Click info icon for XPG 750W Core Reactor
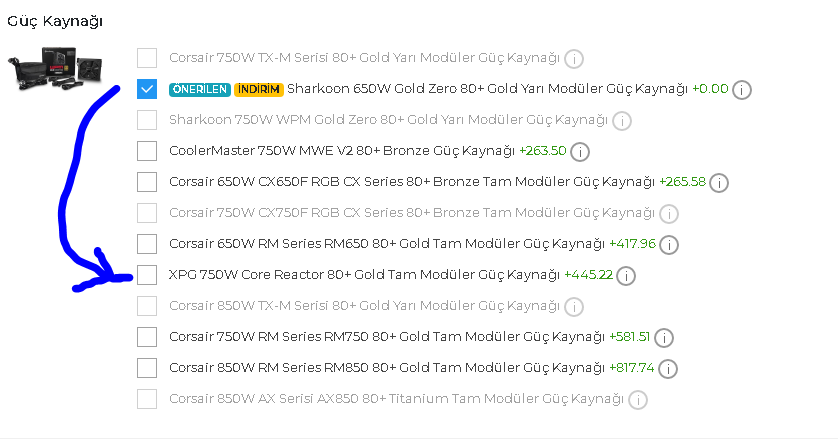838x445 pixels. click(627, 275)
